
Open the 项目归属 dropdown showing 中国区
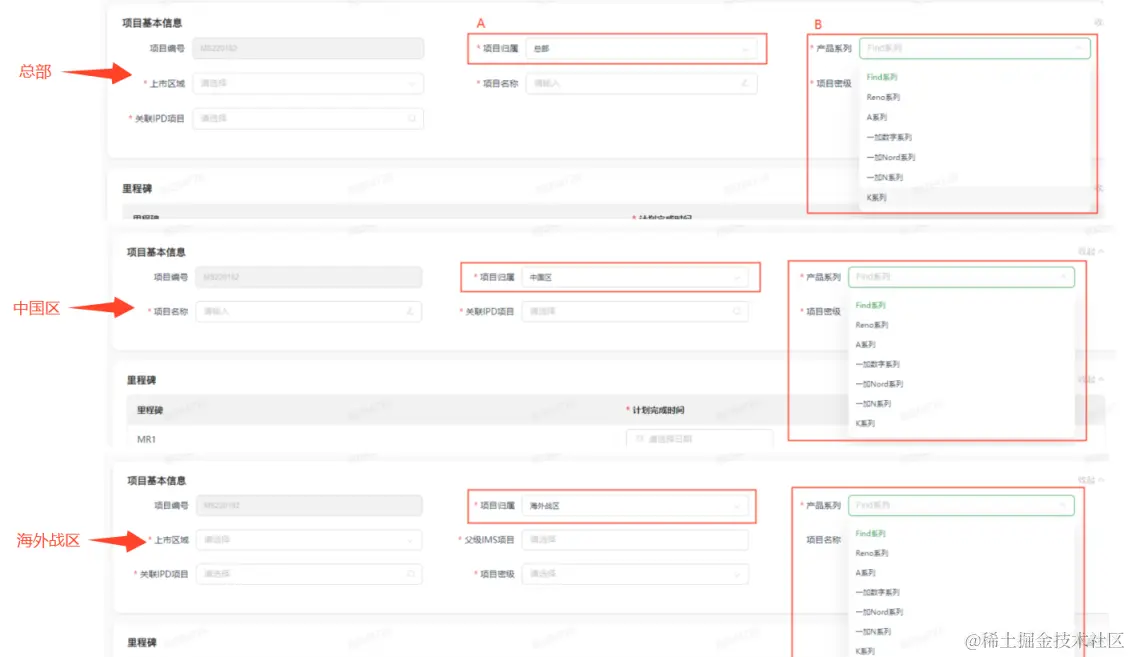pyautogui.click(x=635, y=277)
